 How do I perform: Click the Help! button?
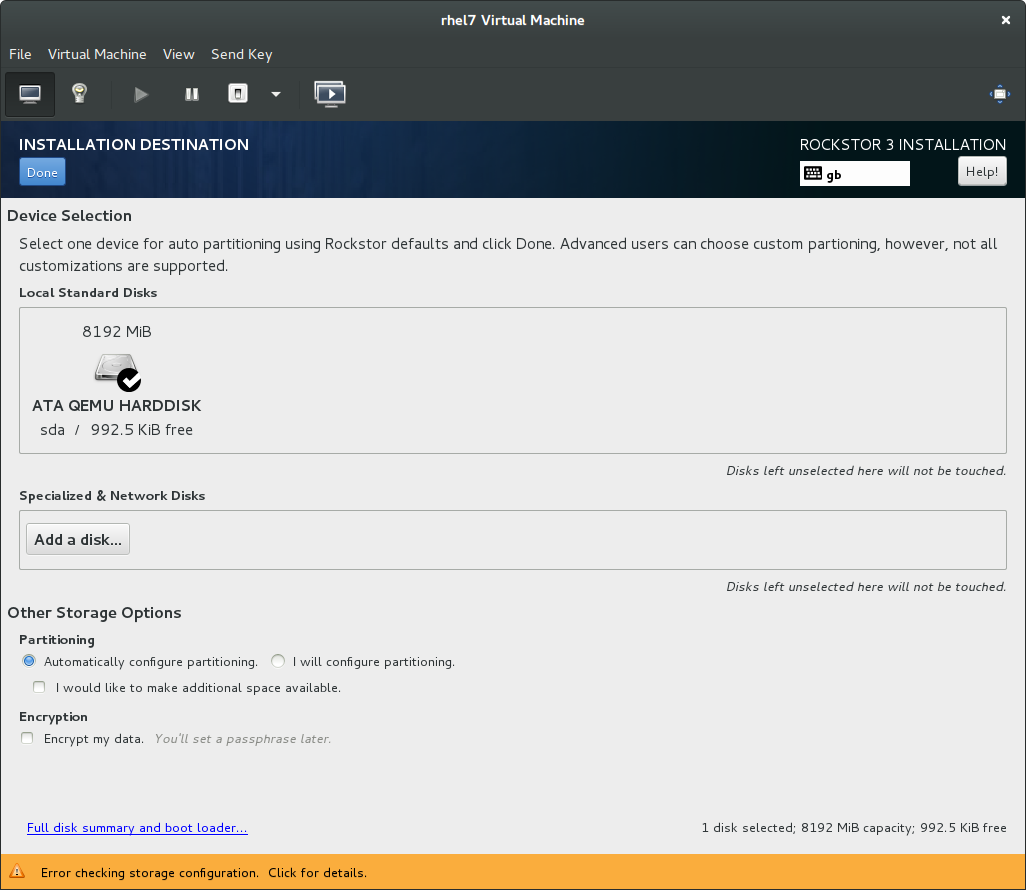tap(982, 171)
